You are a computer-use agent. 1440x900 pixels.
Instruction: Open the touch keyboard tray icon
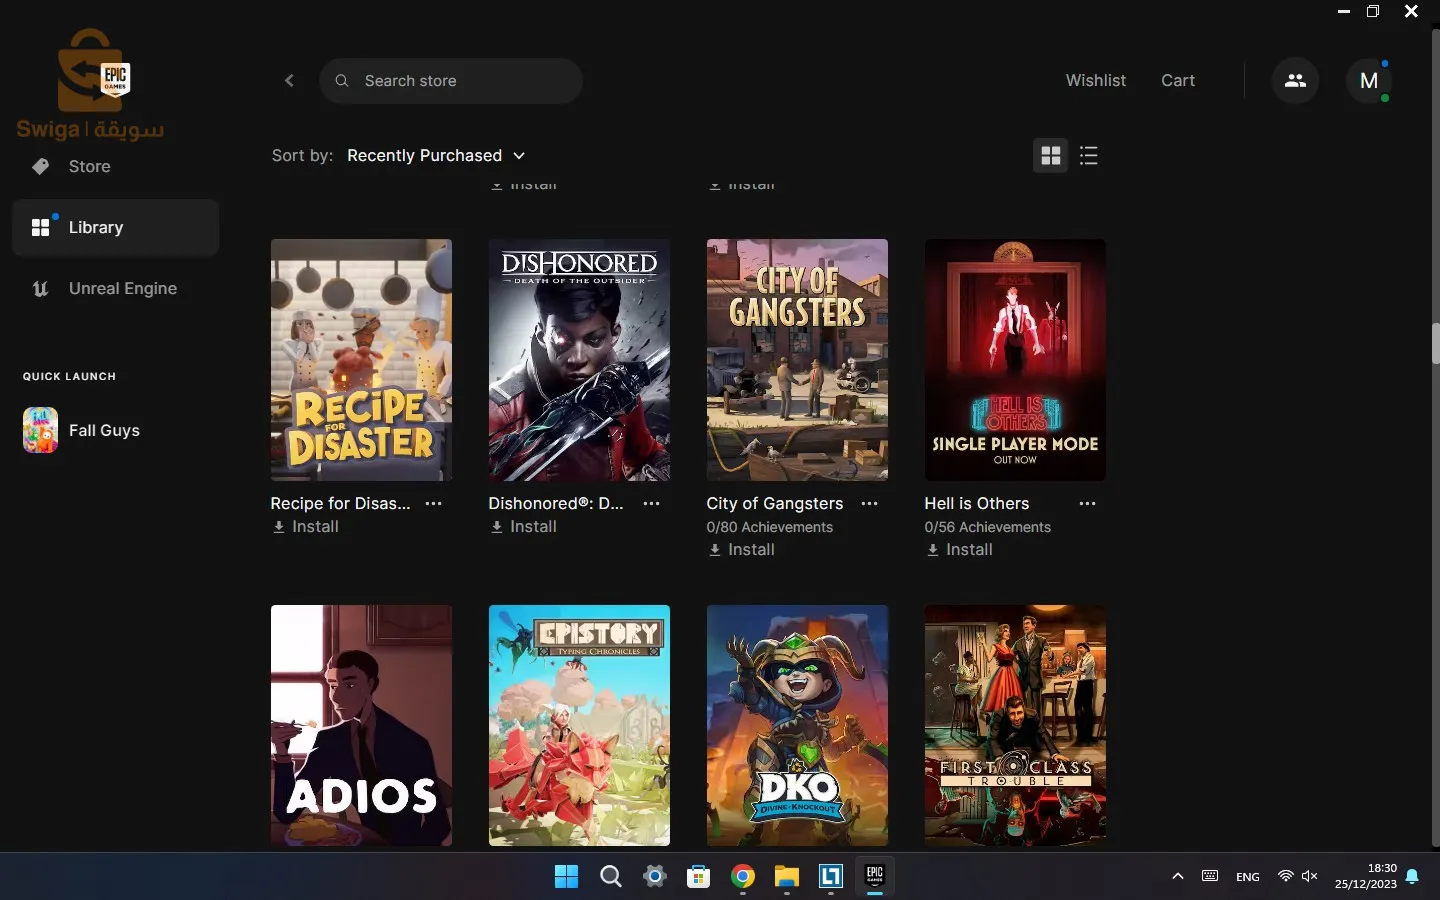point(1210,876)
